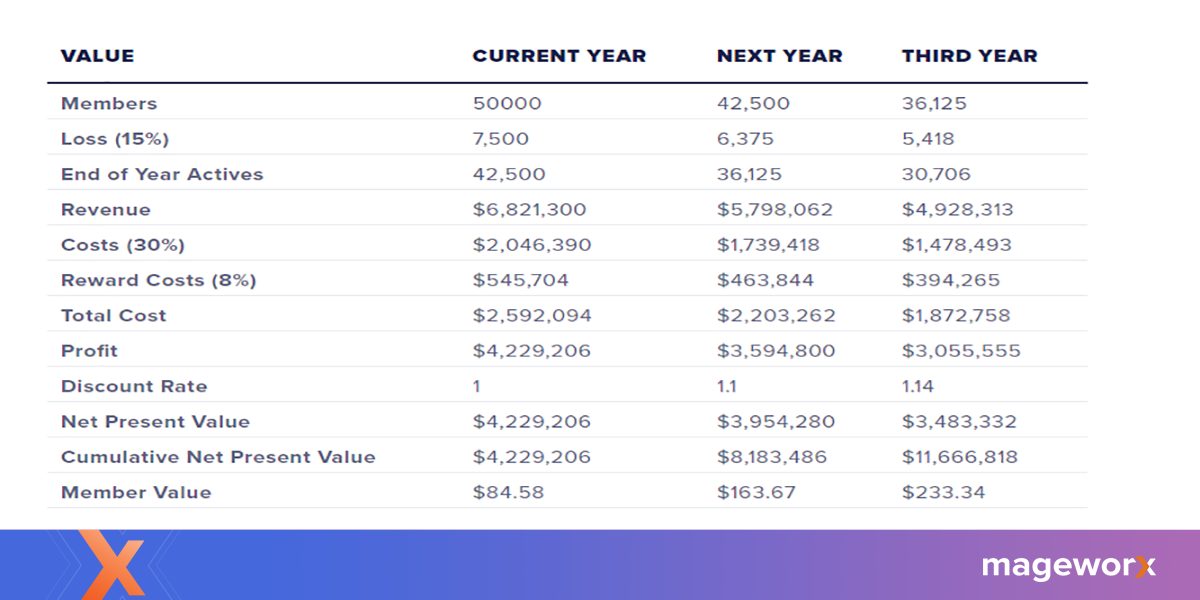Click the Discount Rate row label
This screenshot has width=1200, height=600.
[x=134, y=386]
